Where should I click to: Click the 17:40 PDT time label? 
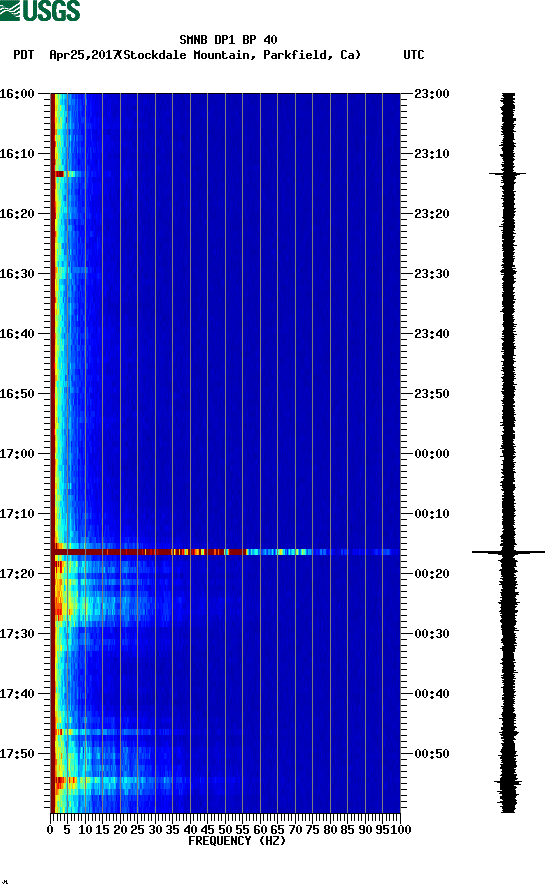[17, 694]
